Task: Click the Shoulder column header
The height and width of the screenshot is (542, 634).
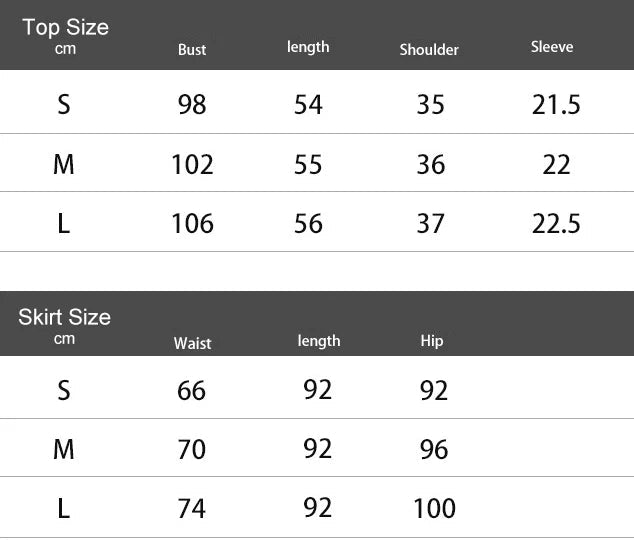Action: pyautogui.click(x=429, y=50)
